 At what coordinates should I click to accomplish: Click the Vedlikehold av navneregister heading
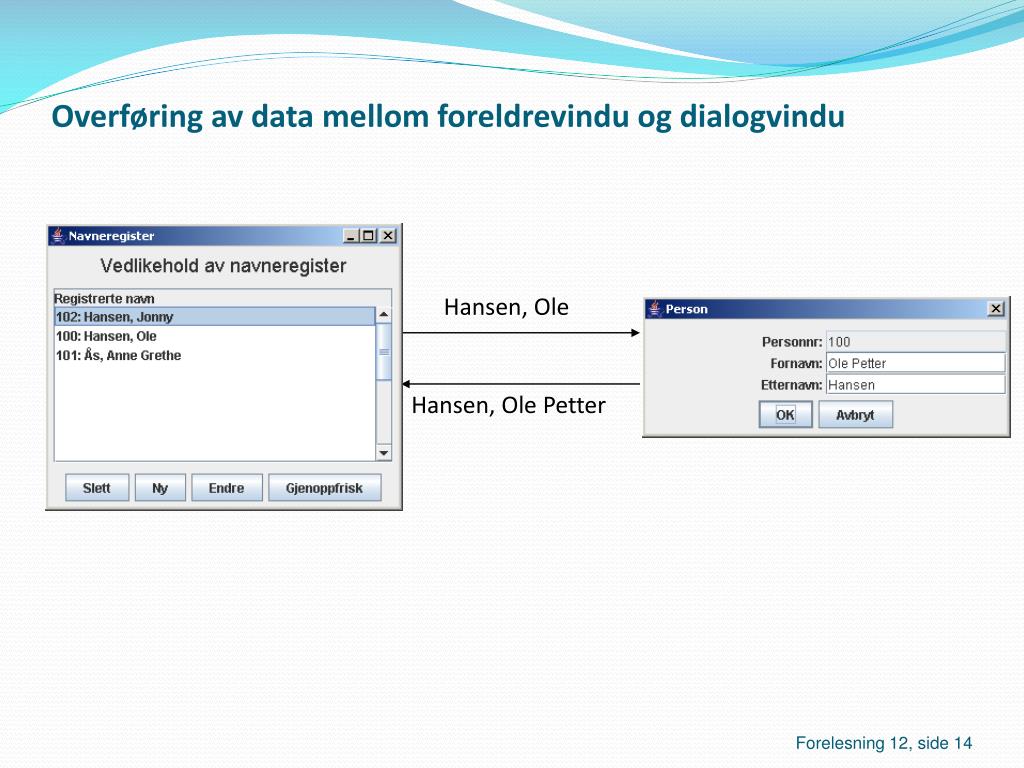[x=223, y=266]
